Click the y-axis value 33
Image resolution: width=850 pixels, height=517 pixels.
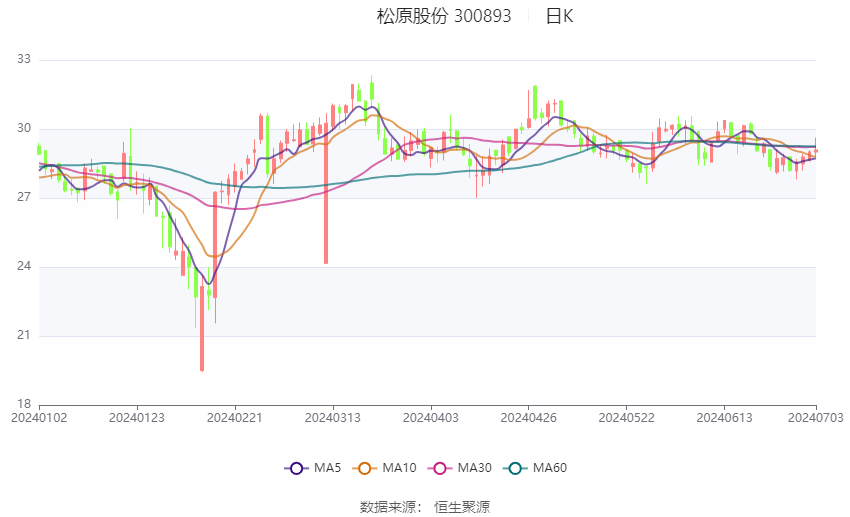point(24,59)
